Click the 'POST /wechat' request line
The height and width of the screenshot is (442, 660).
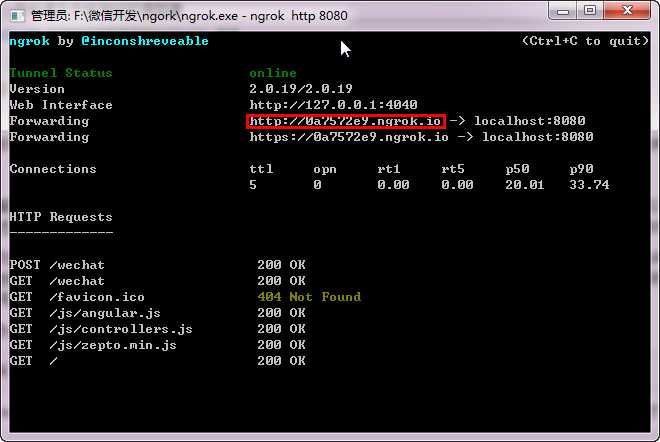[57, 265]
